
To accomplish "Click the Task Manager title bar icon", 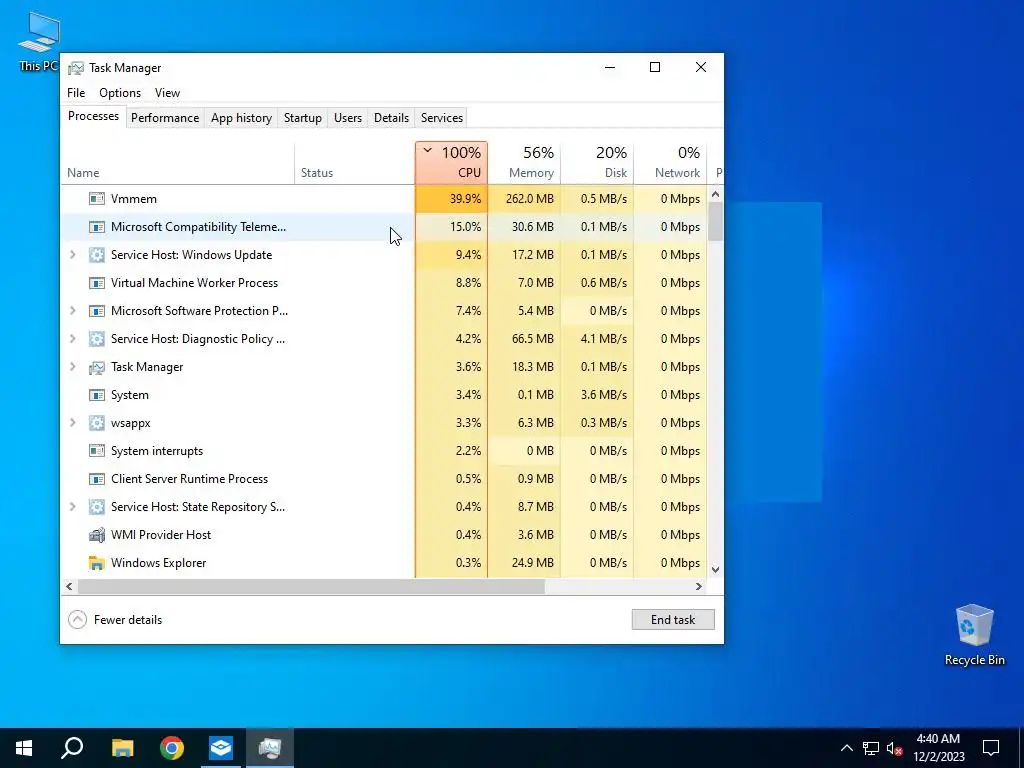I will click(x=76, y=68).
